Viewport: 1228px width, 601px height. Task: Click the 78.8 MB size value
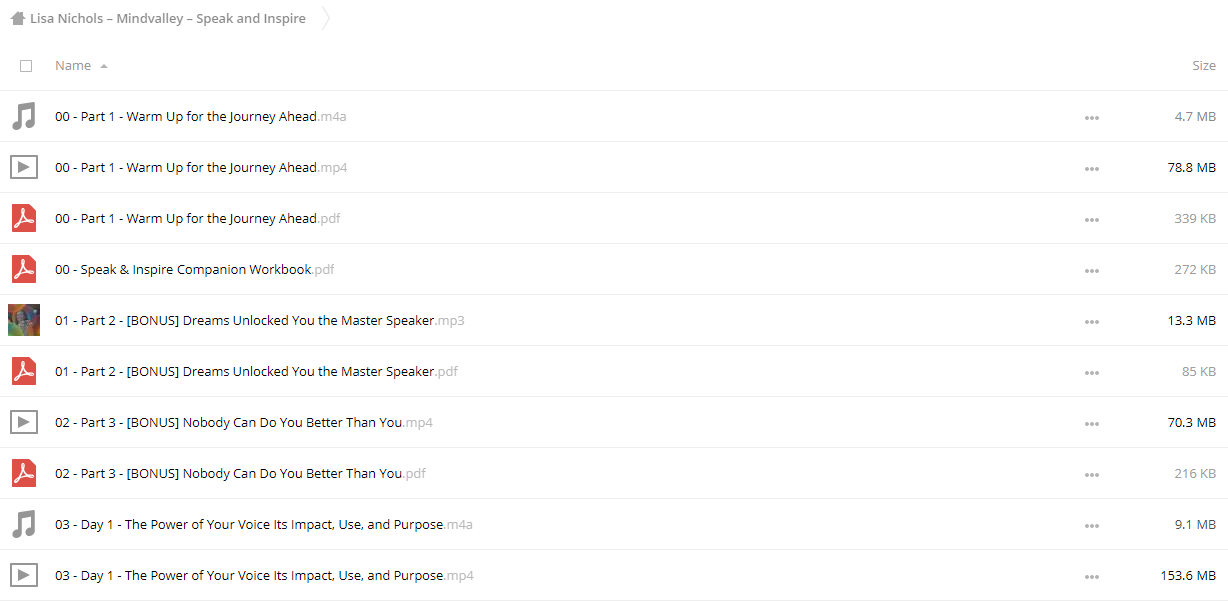(1192, 168)
